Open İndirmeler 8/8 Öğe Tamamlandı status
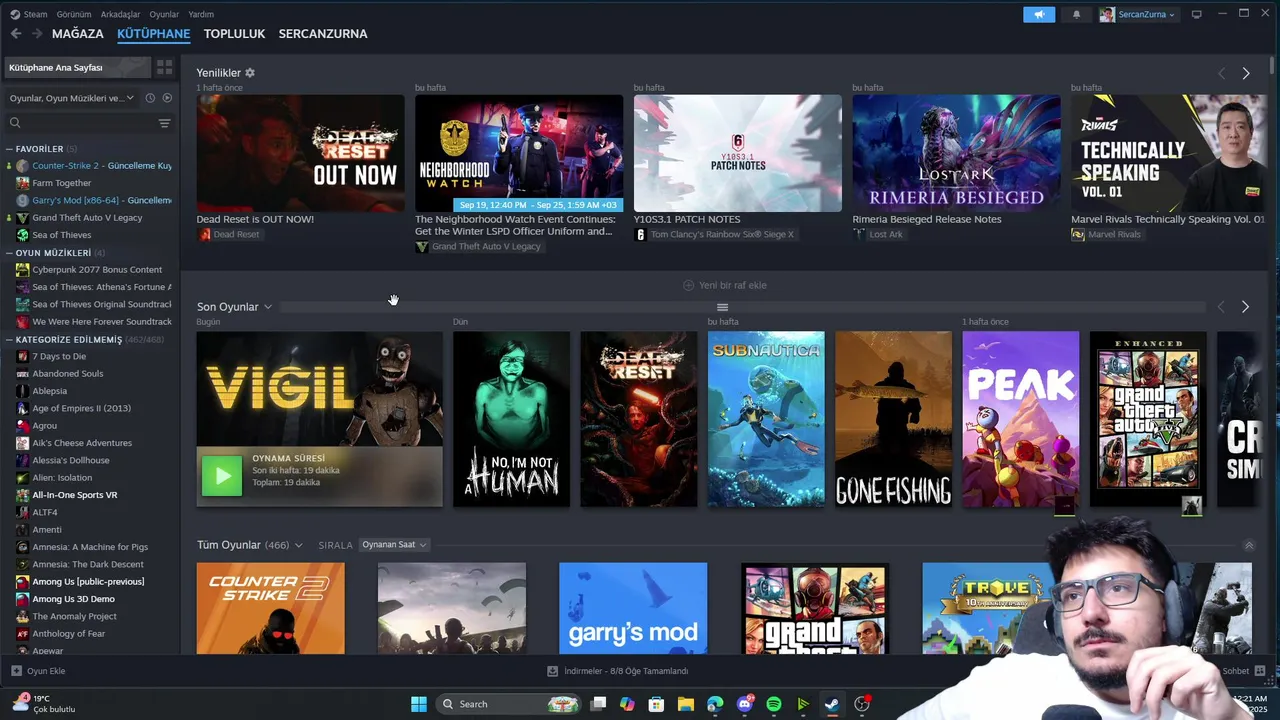Image resolution: width=1280 pixels, height=720 pixels. 618,671
